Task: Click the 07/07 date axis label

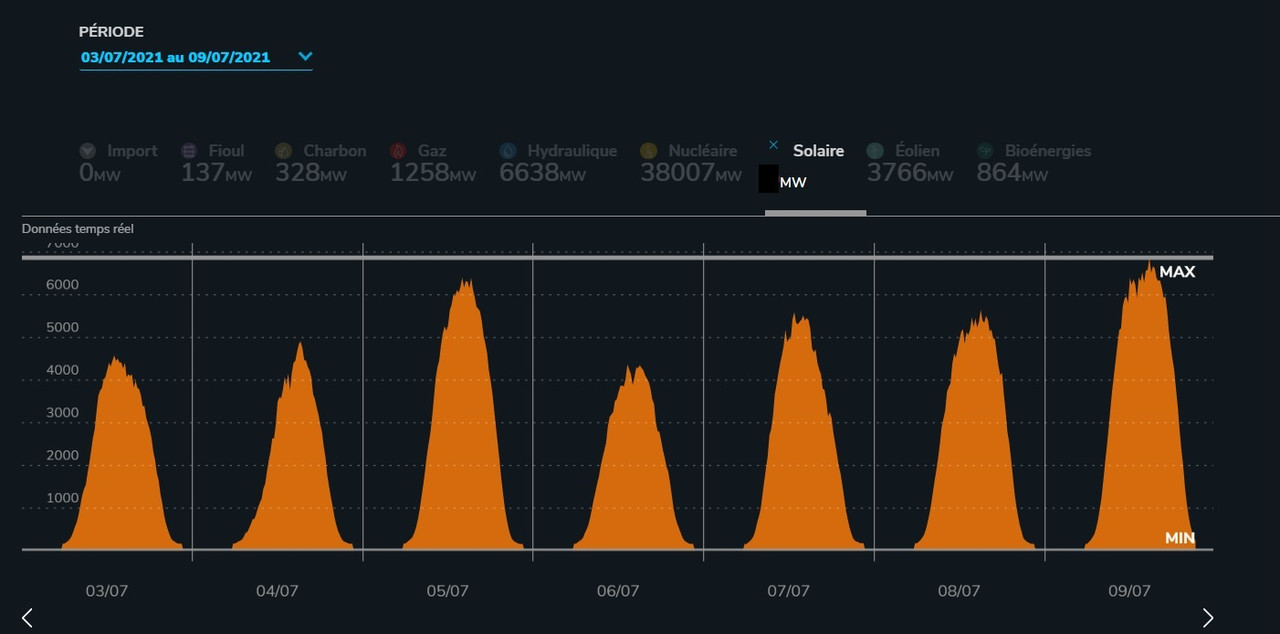Action: (x=788, y=591)
